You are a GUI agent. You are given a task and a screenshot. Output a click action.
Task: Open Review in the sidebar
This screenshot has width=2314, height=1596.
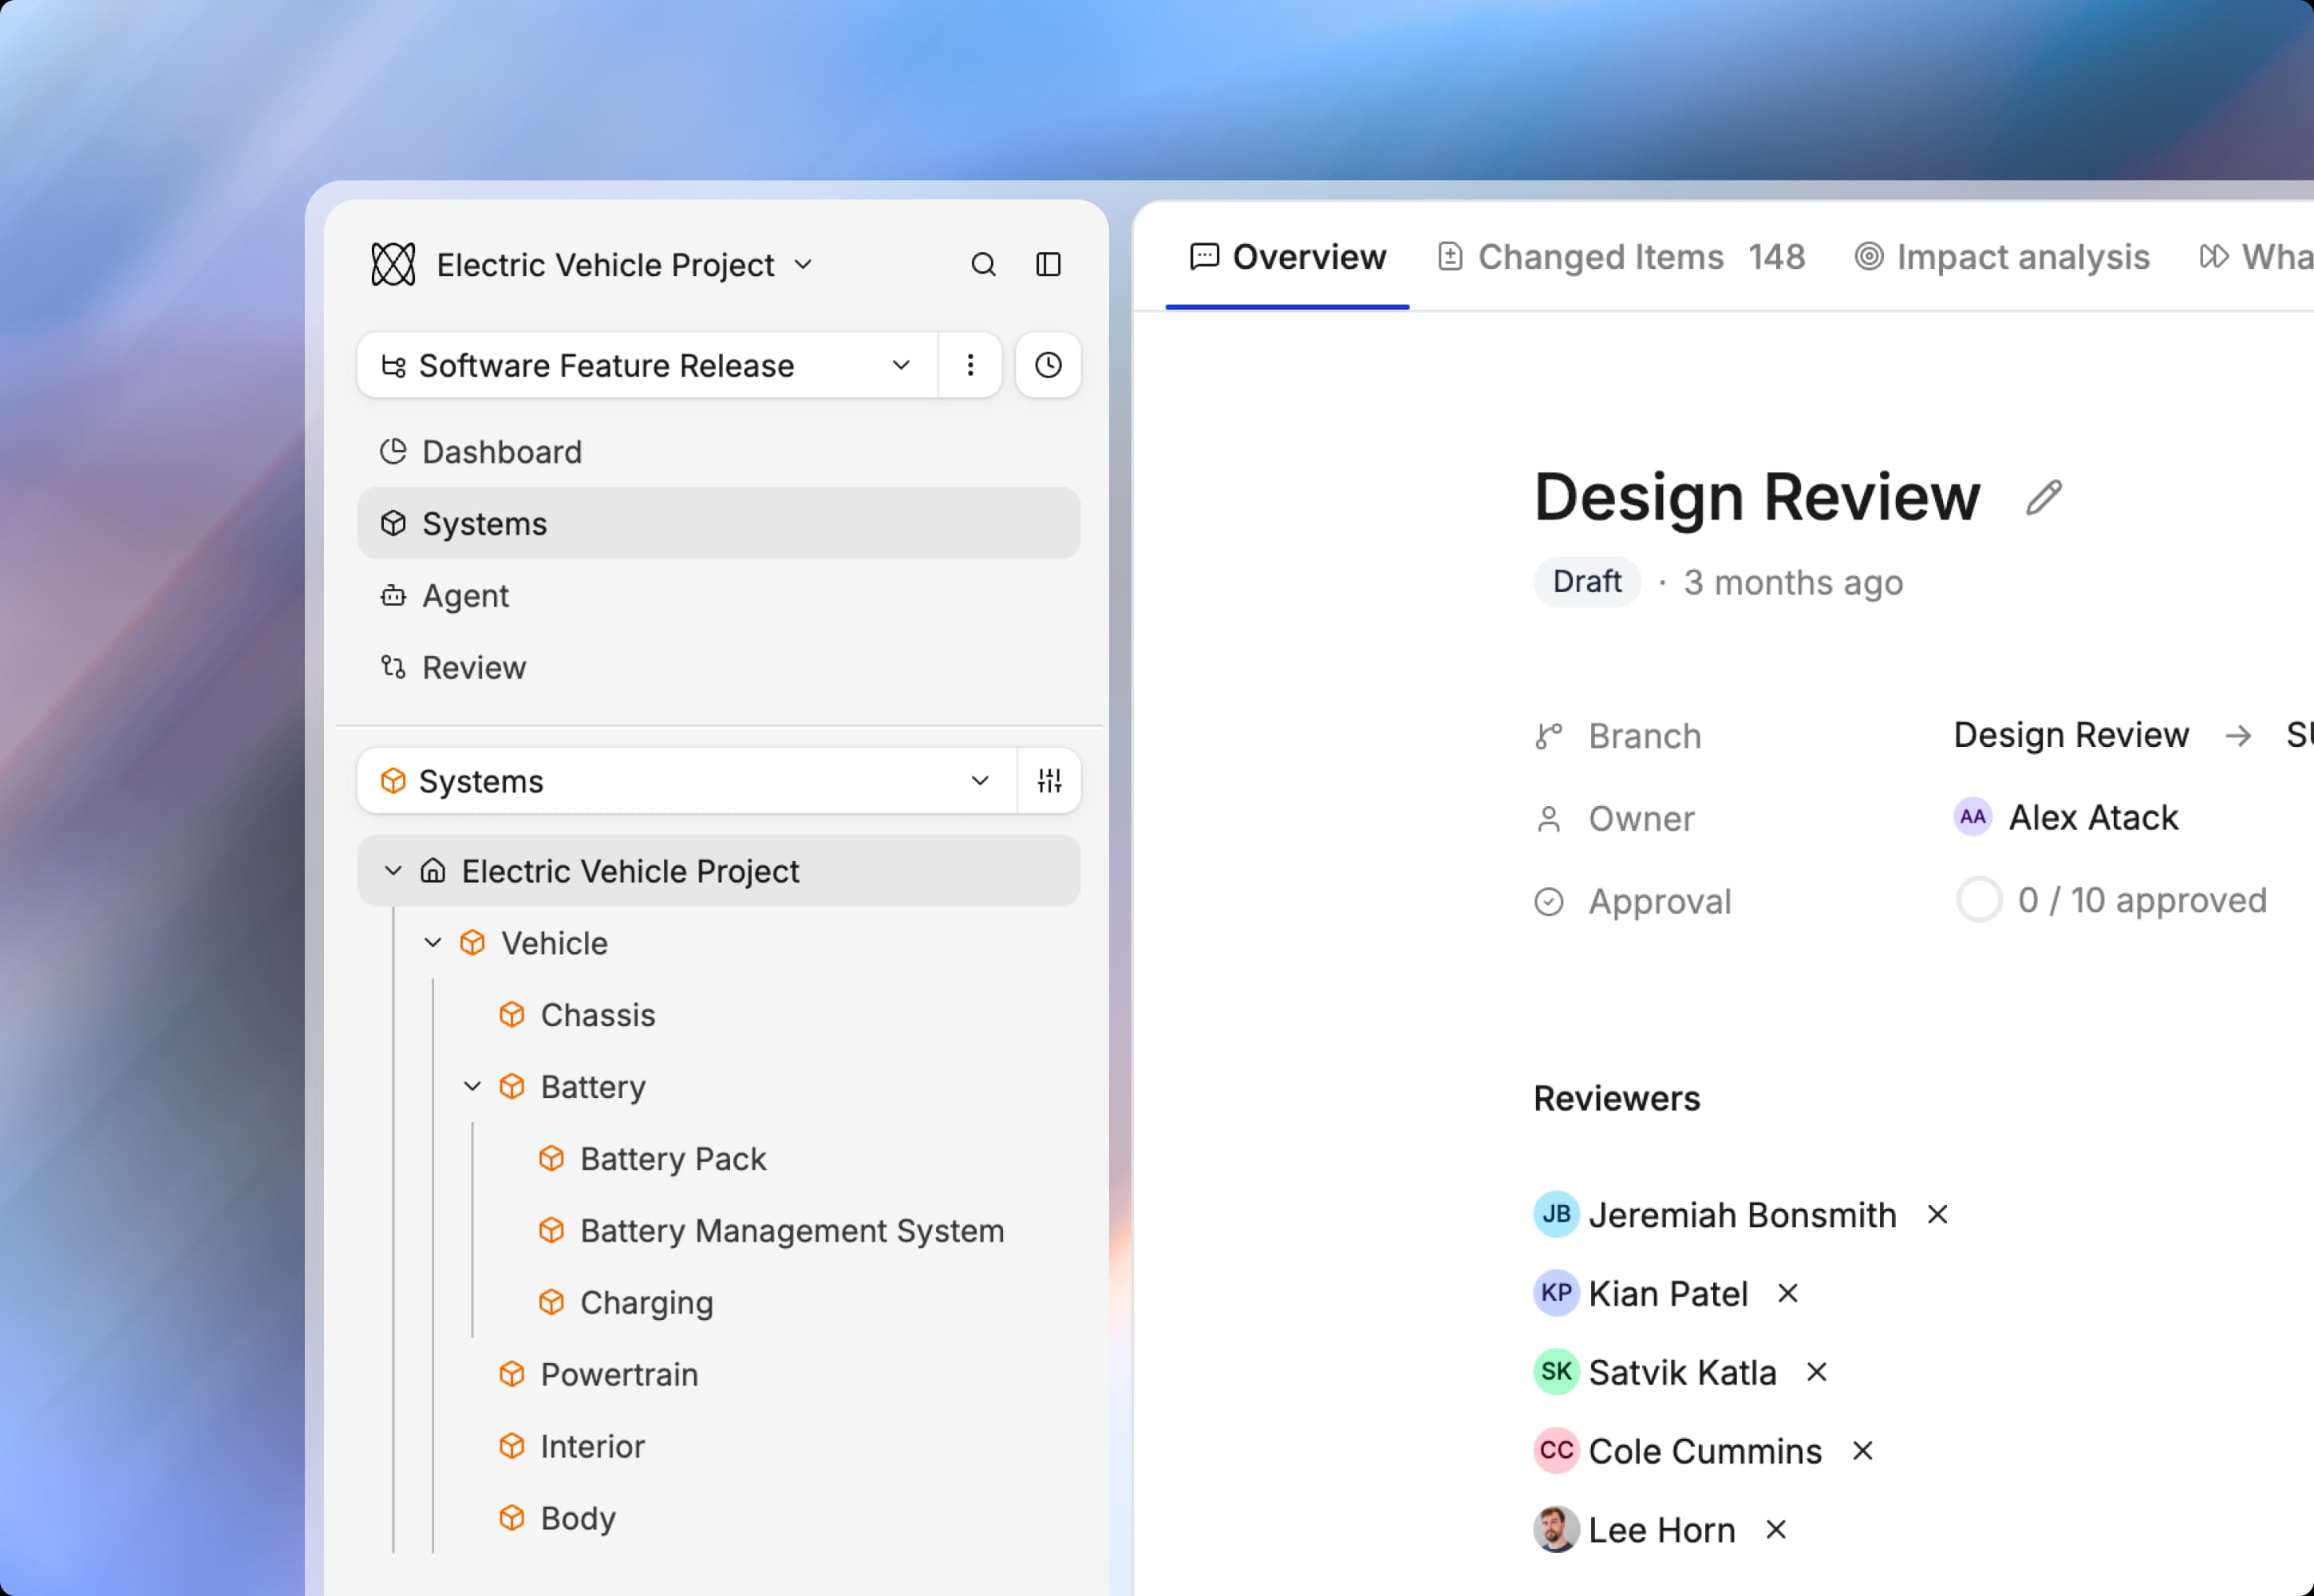tap(718, 668)
